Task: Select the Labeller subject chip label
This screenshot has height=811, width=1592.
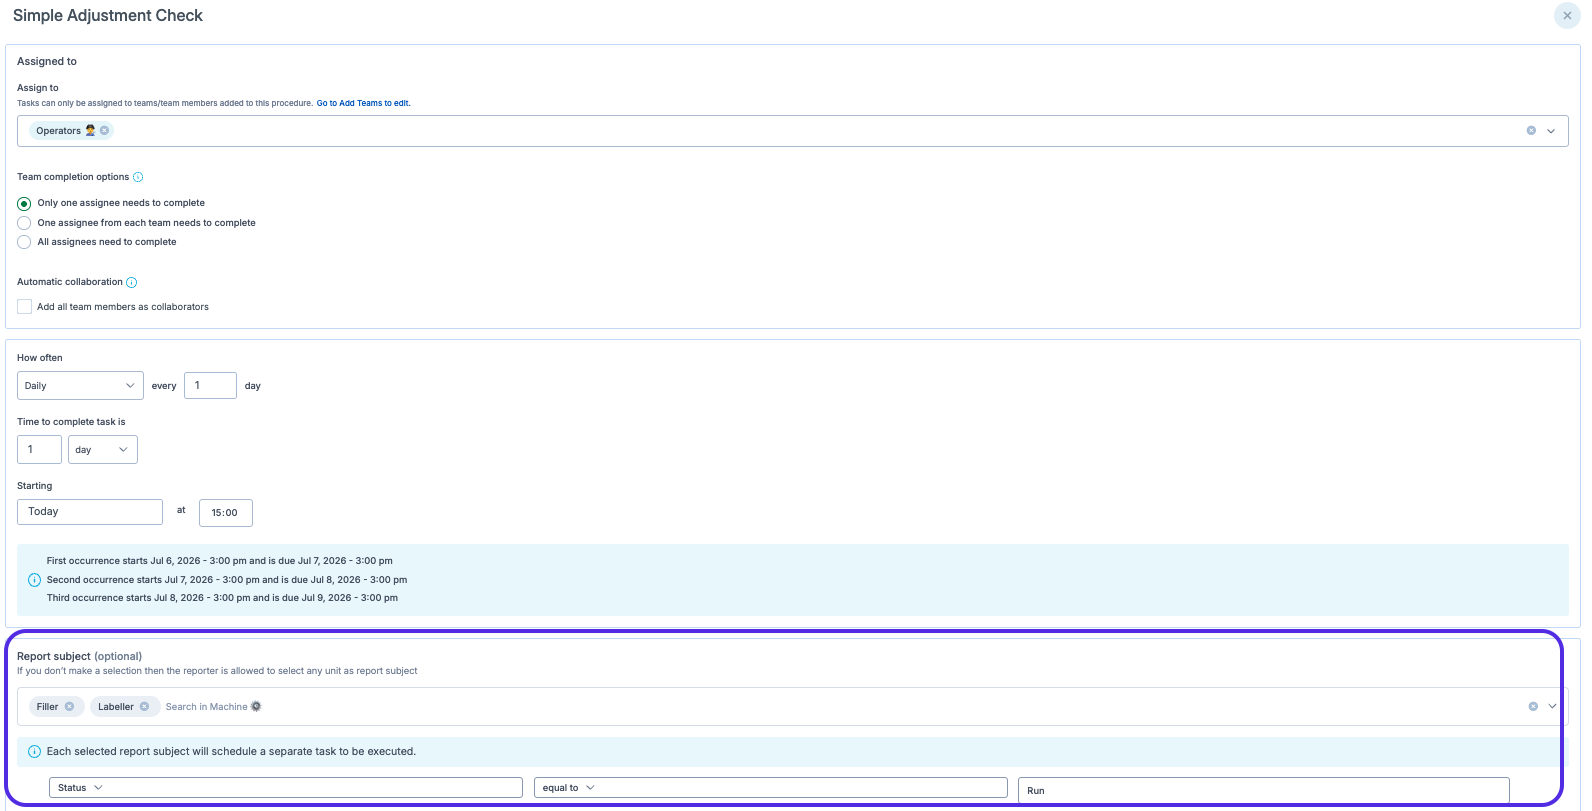Action: (116, 707)
